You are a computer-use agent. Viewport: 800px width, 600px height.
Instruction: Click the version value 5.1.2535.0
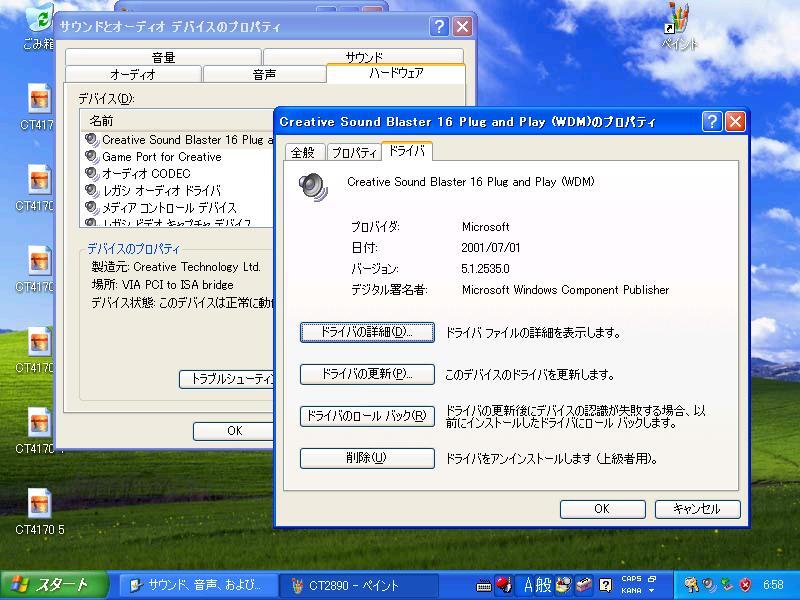[x=485, y=269]
